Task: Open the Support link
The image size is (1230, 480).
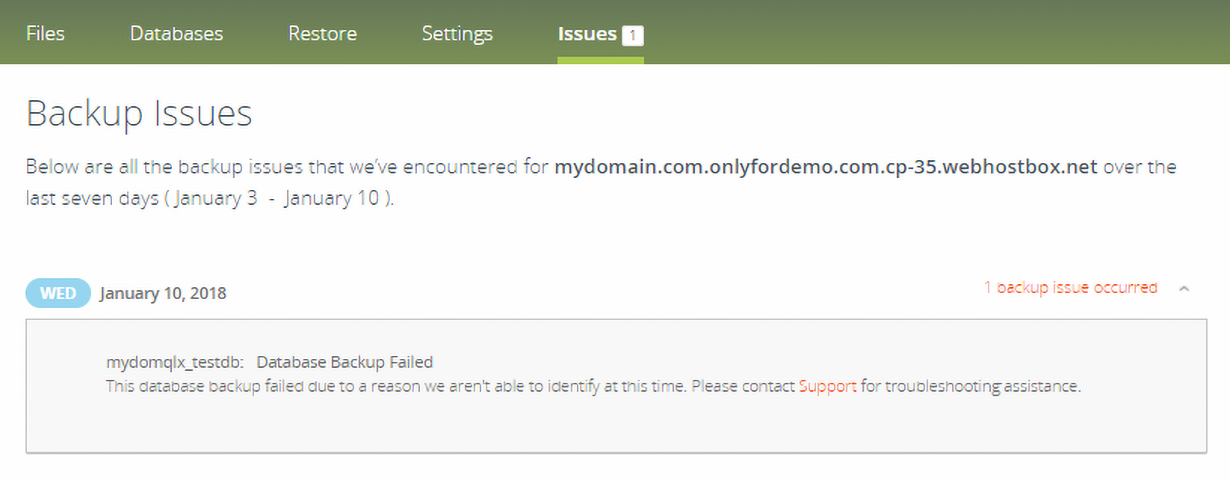Action: pos(828,386)
